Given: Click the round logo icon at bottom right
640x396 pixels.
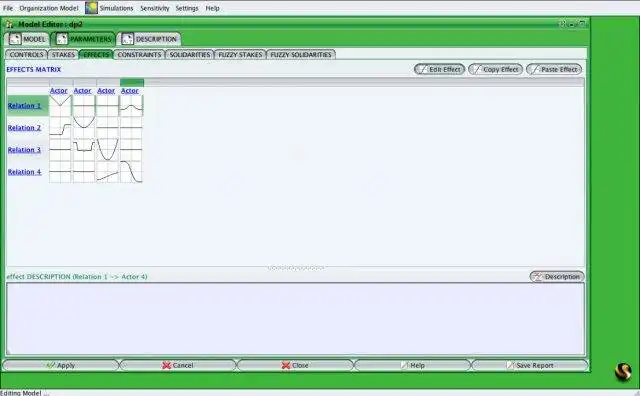Looking at the screenshot, I should pyautogui.click(x=623, y=371).
